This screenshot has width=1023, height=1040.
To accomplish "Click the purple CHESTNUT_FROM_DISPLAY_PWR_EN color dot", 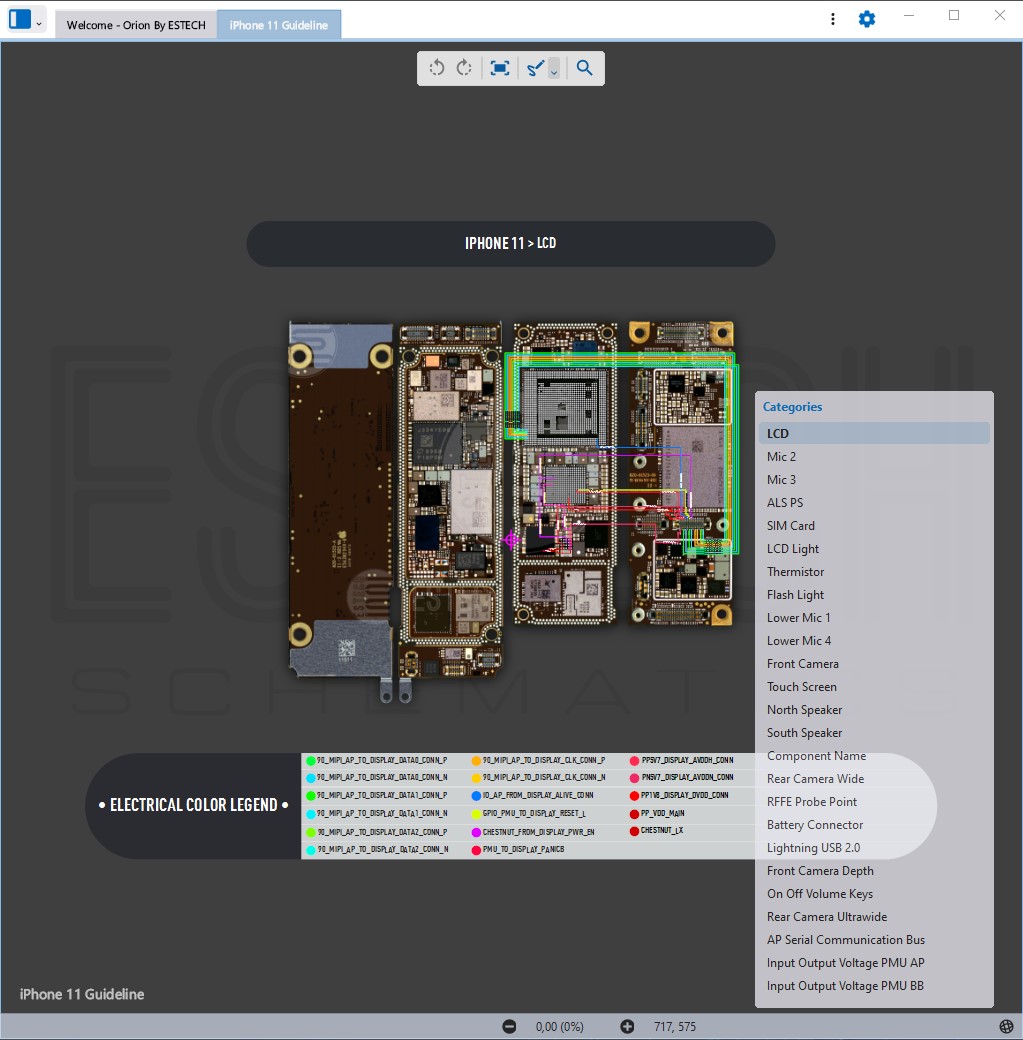I will point(476,832).
